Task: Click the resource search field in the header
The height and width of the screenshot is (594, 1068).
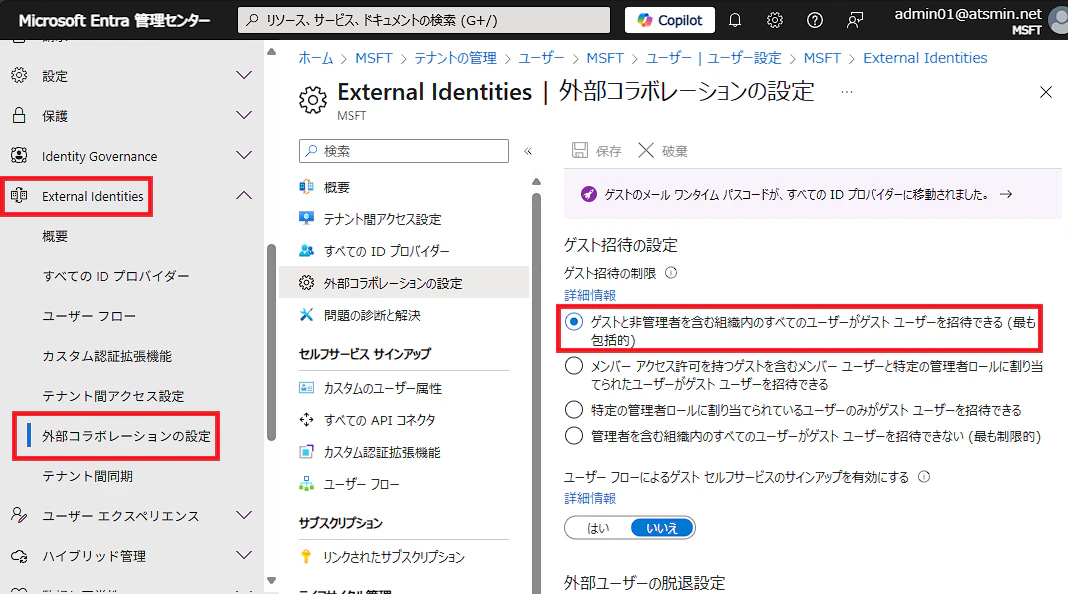Action: click(x=424, y=20)
